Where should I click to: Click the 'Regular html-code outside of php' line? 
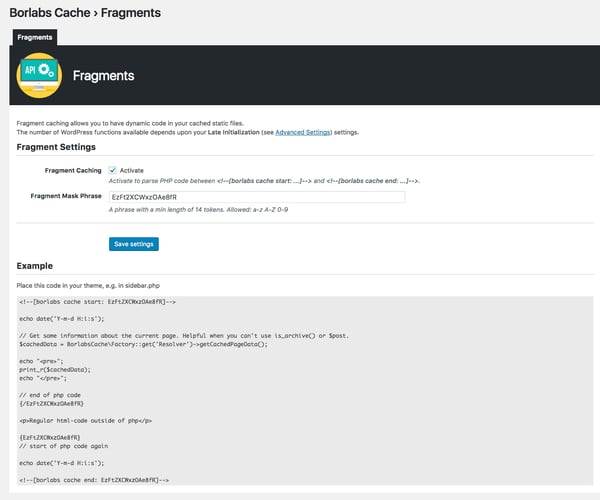(85, 420)
